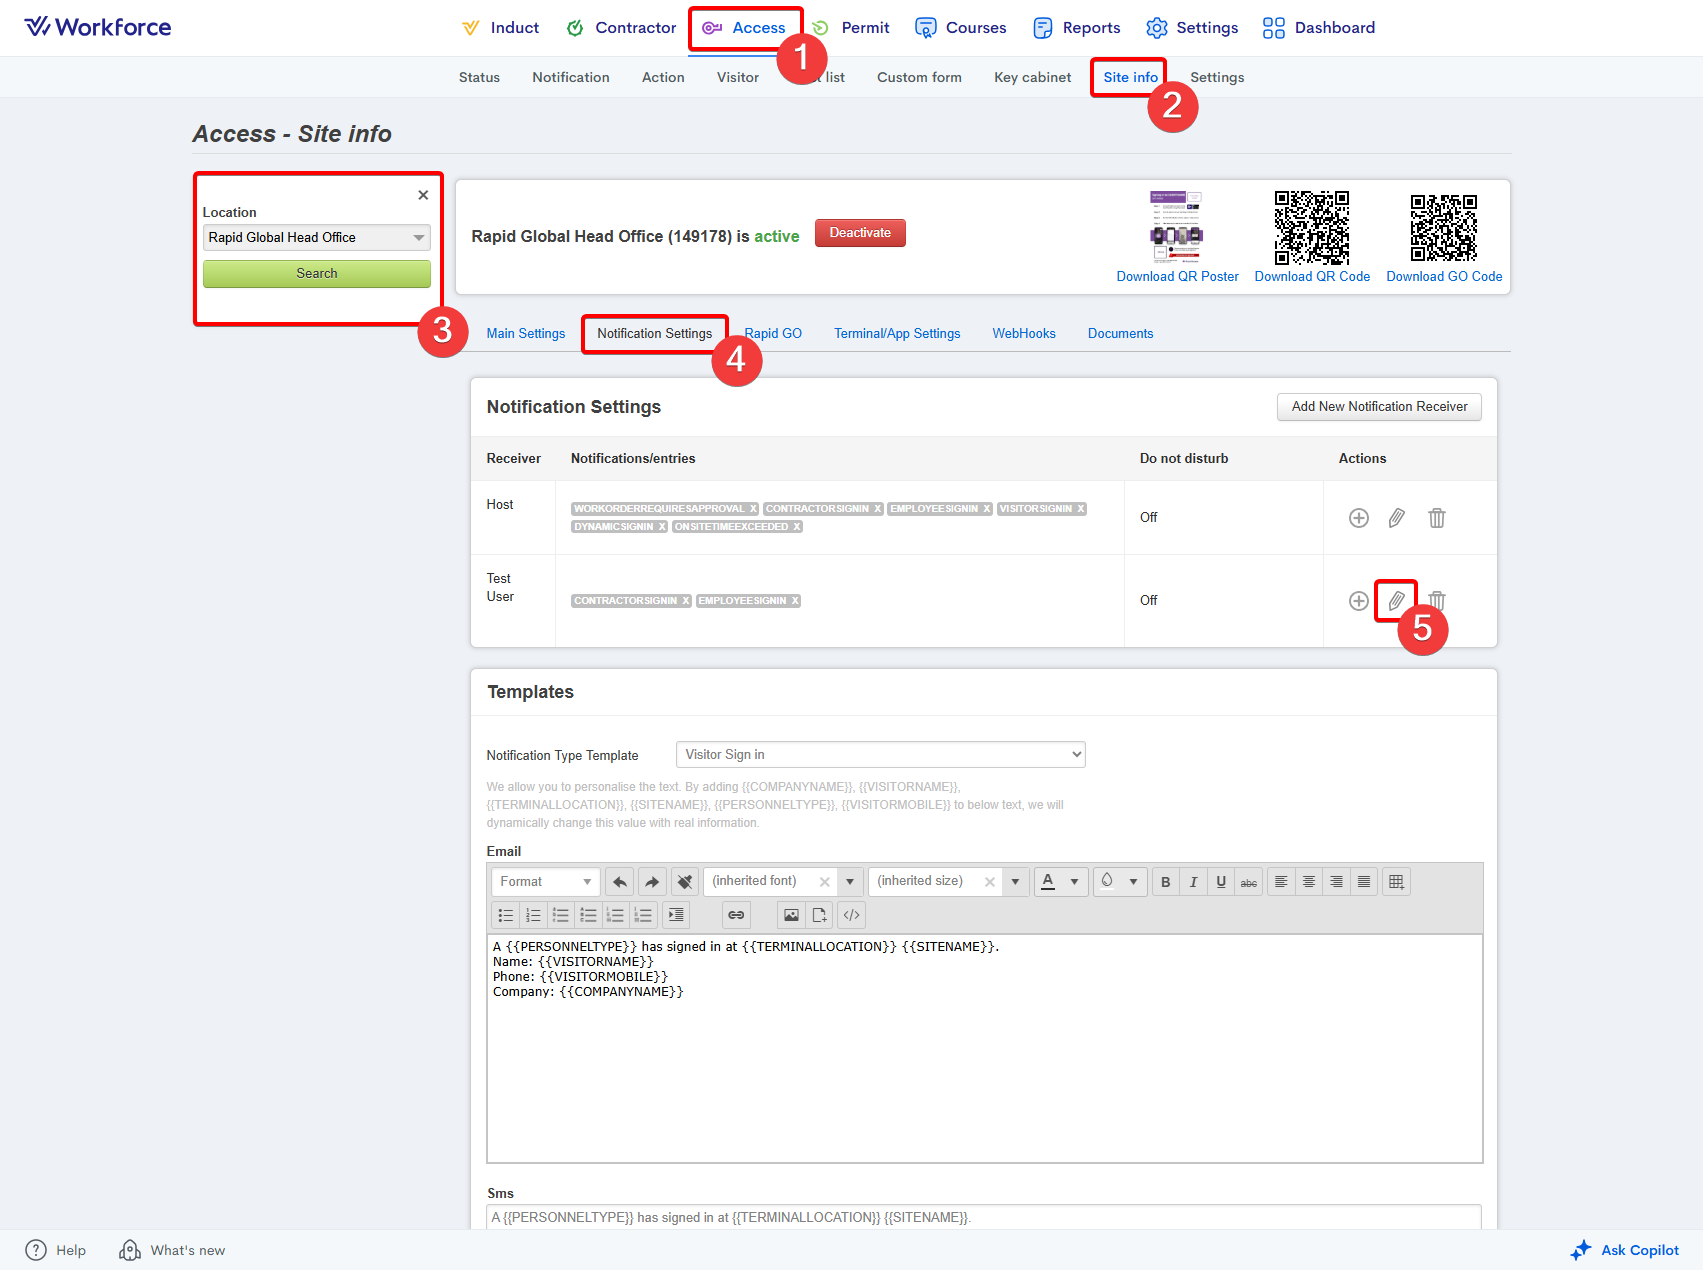Screen dimensions: 1703x1270
Task: Add notification entry for Host row
Action: [x=1358, y=518]
